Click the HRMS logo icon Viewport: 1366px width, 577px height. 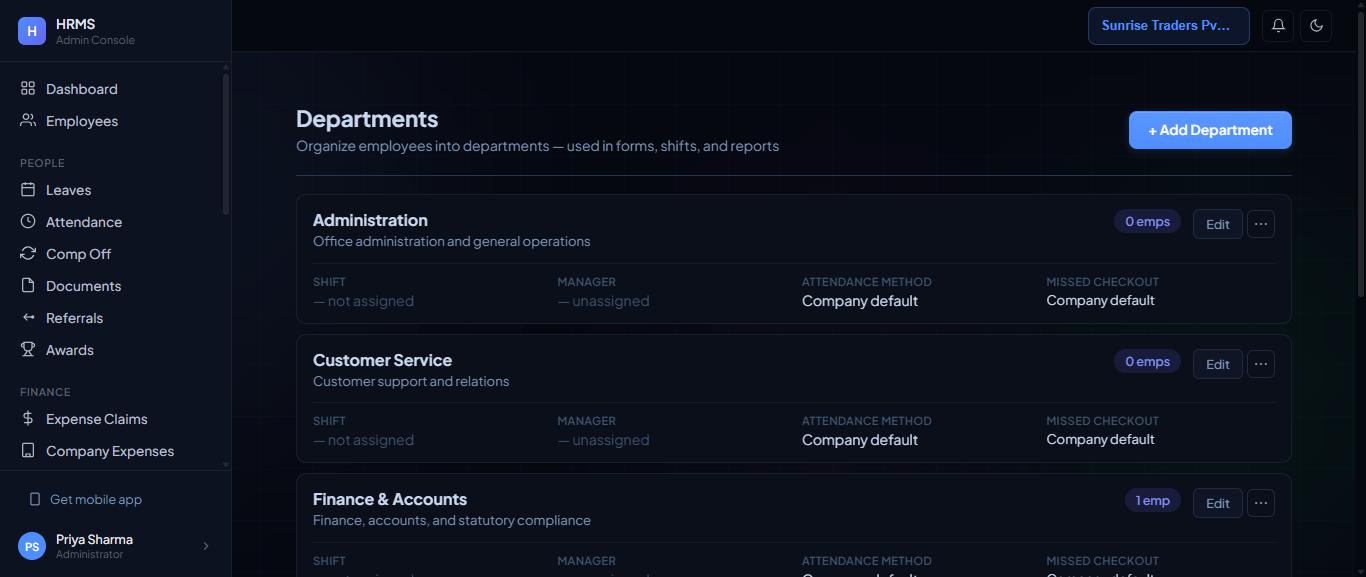coord(32,31)
